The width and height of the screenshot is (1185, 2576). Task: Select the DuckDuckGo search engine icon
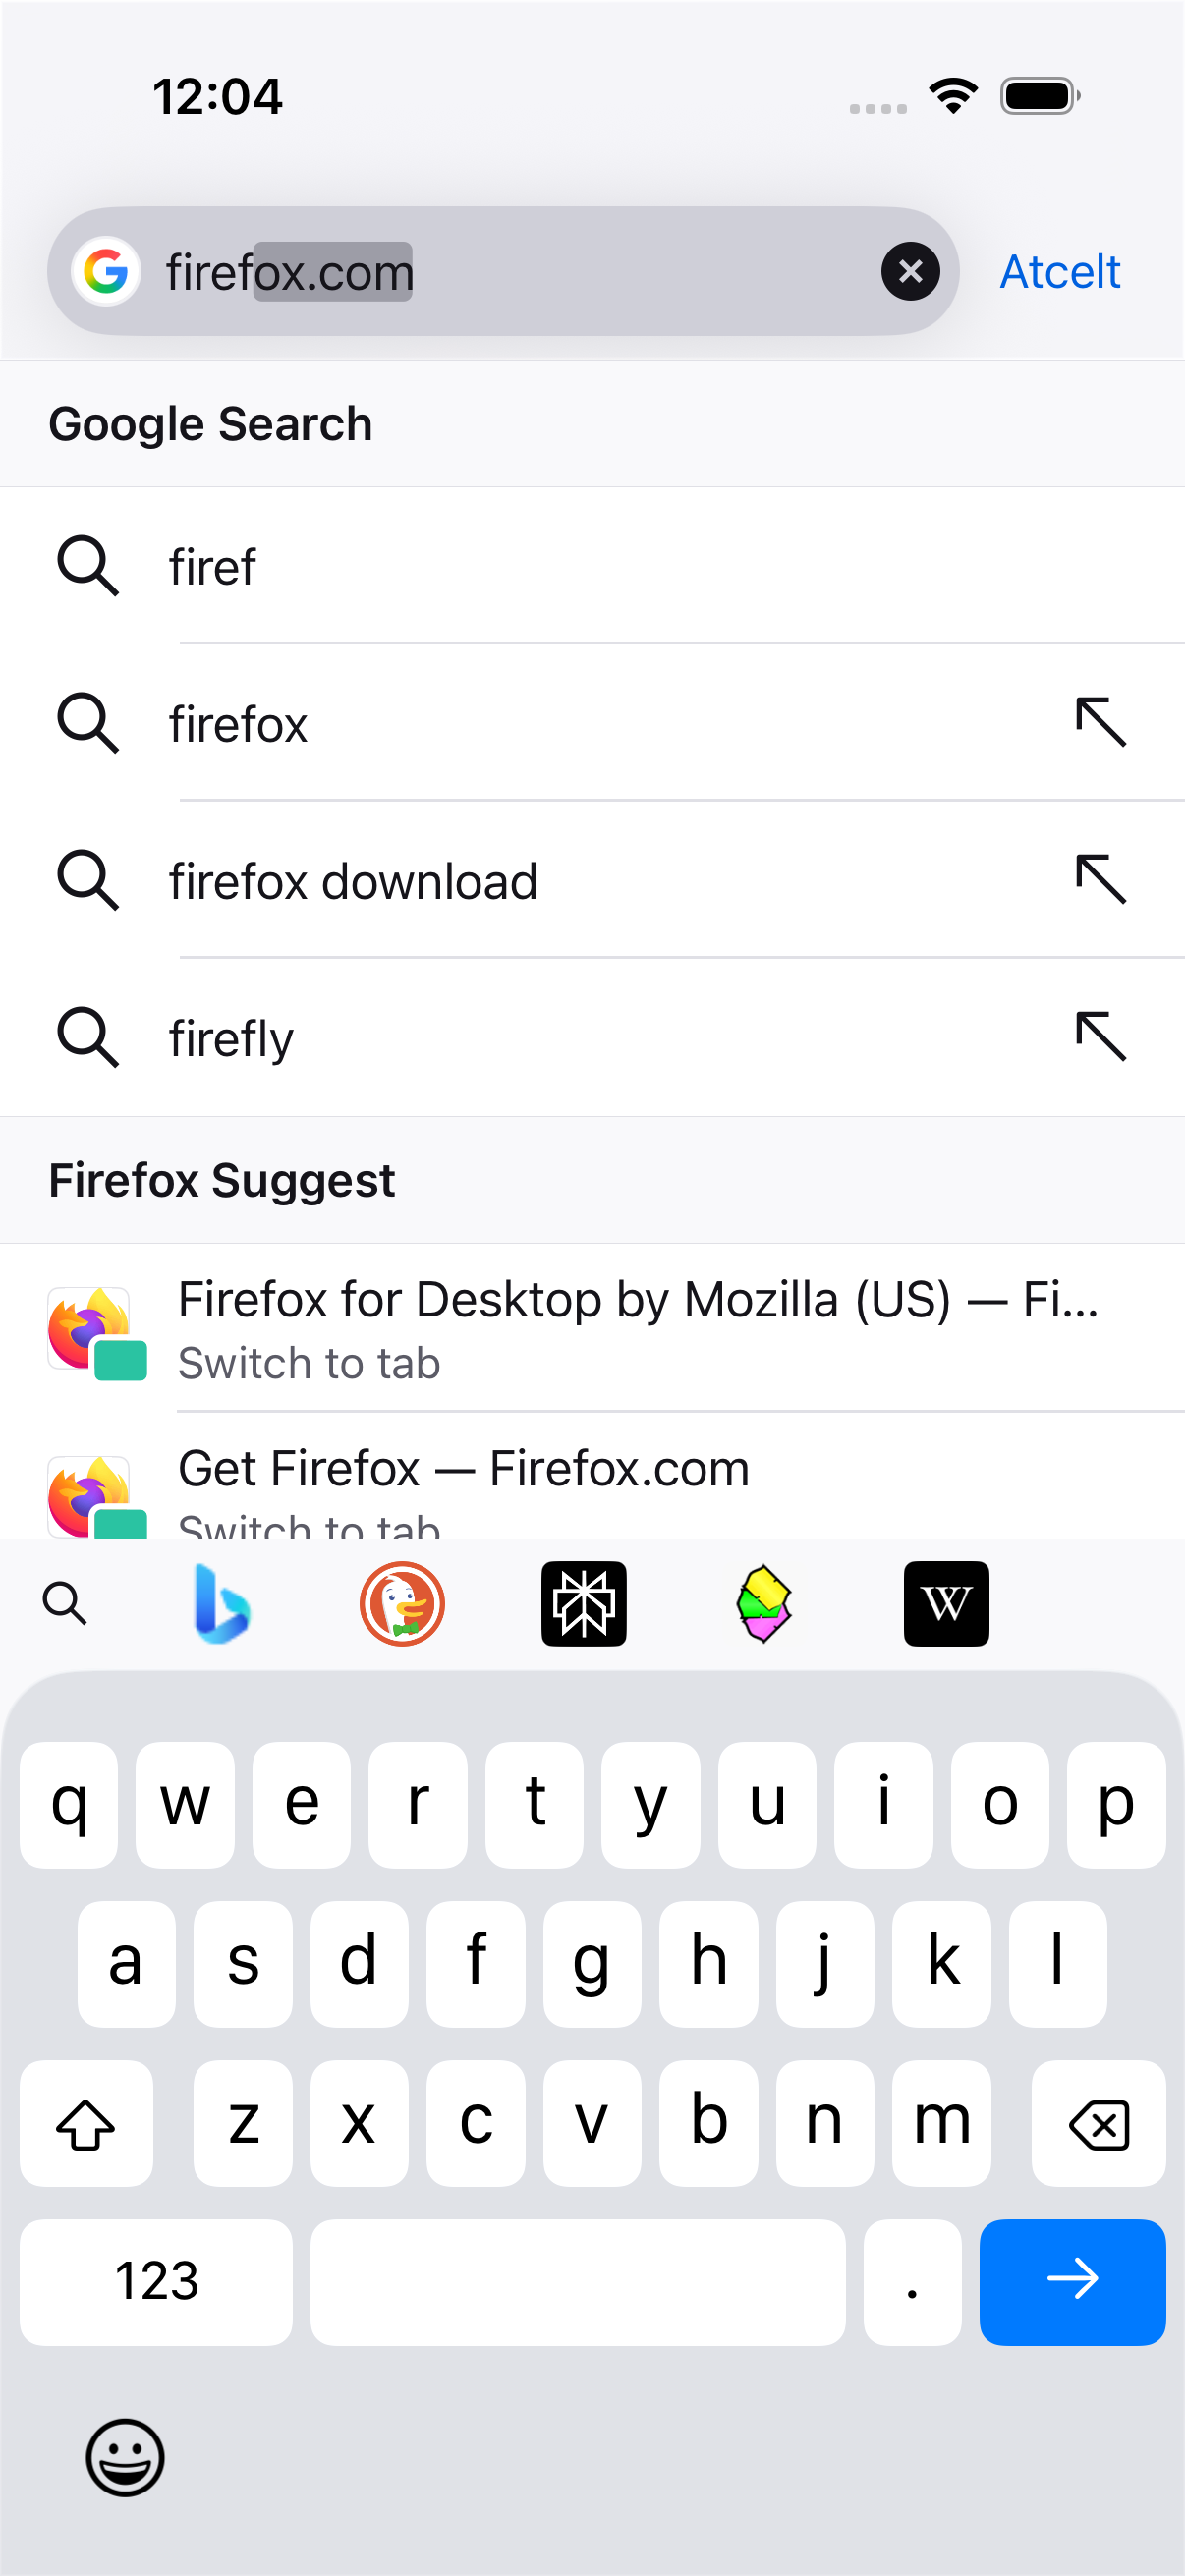tap(402, 1603)
